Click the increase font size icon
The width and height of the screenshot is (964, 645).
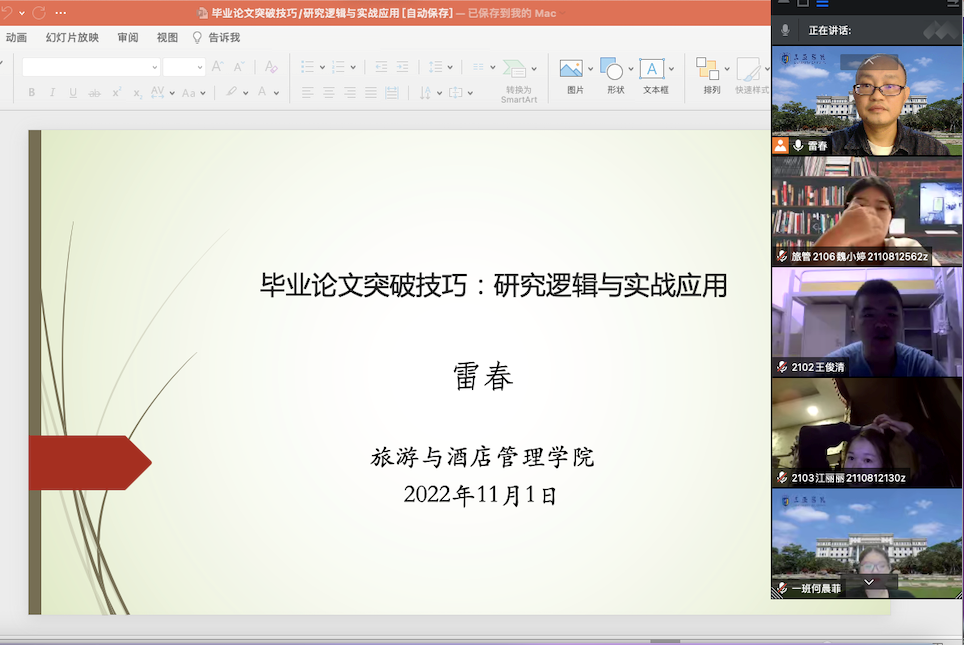(x=217, y=67)
